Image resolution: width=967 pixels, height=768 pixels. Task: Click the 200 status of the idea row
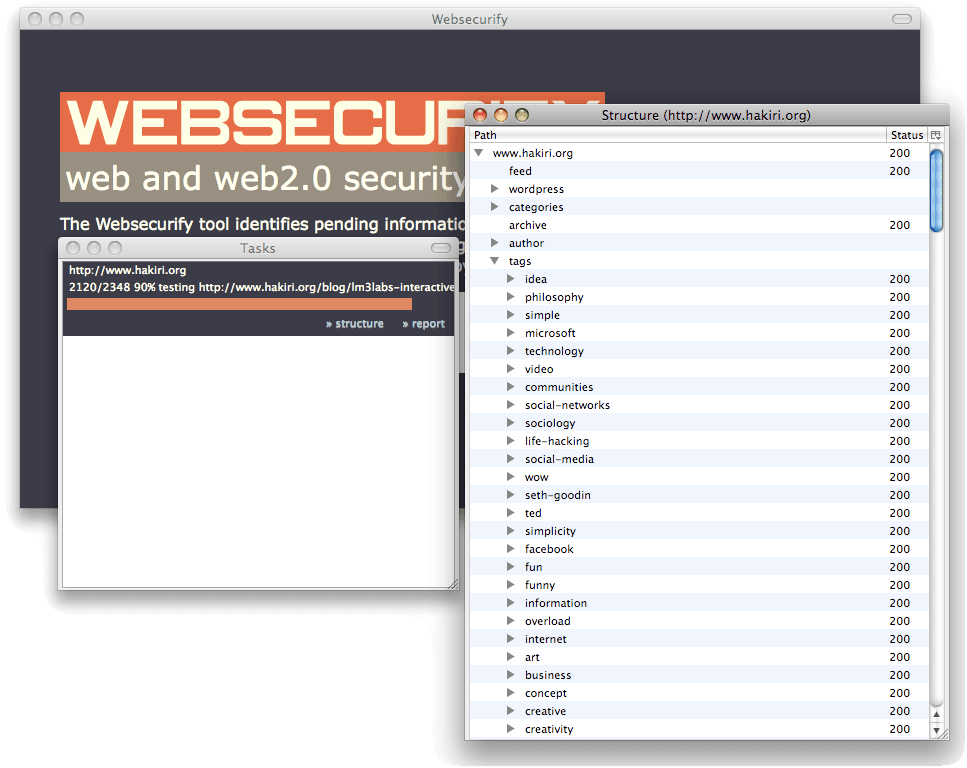pos(899,279)
